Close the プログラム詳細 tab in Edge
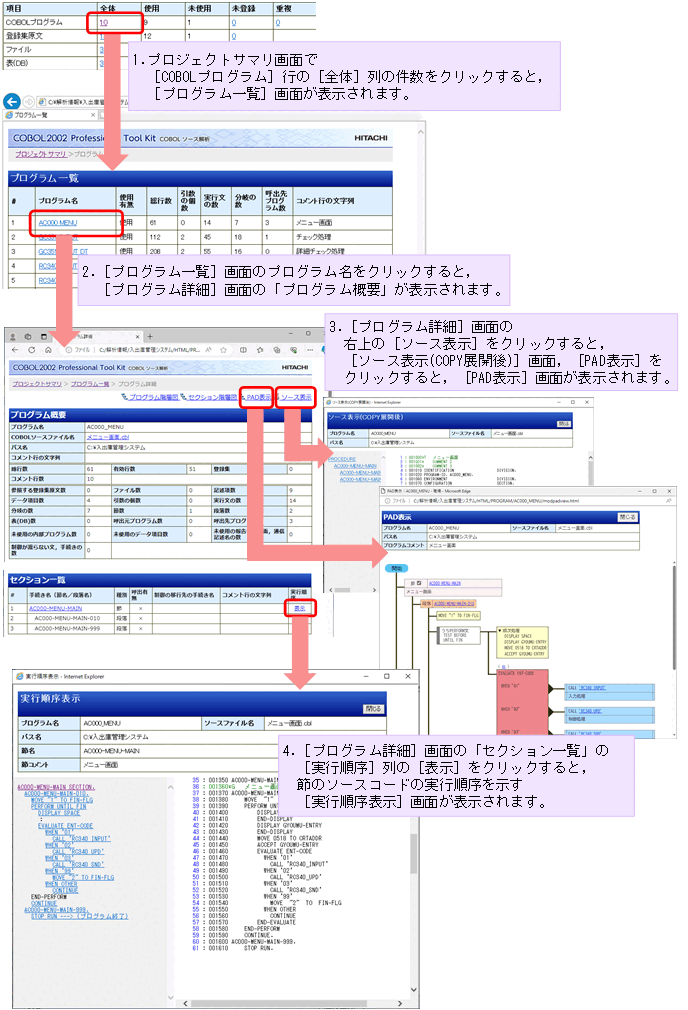688x1010 pixels. click(137, 336)
